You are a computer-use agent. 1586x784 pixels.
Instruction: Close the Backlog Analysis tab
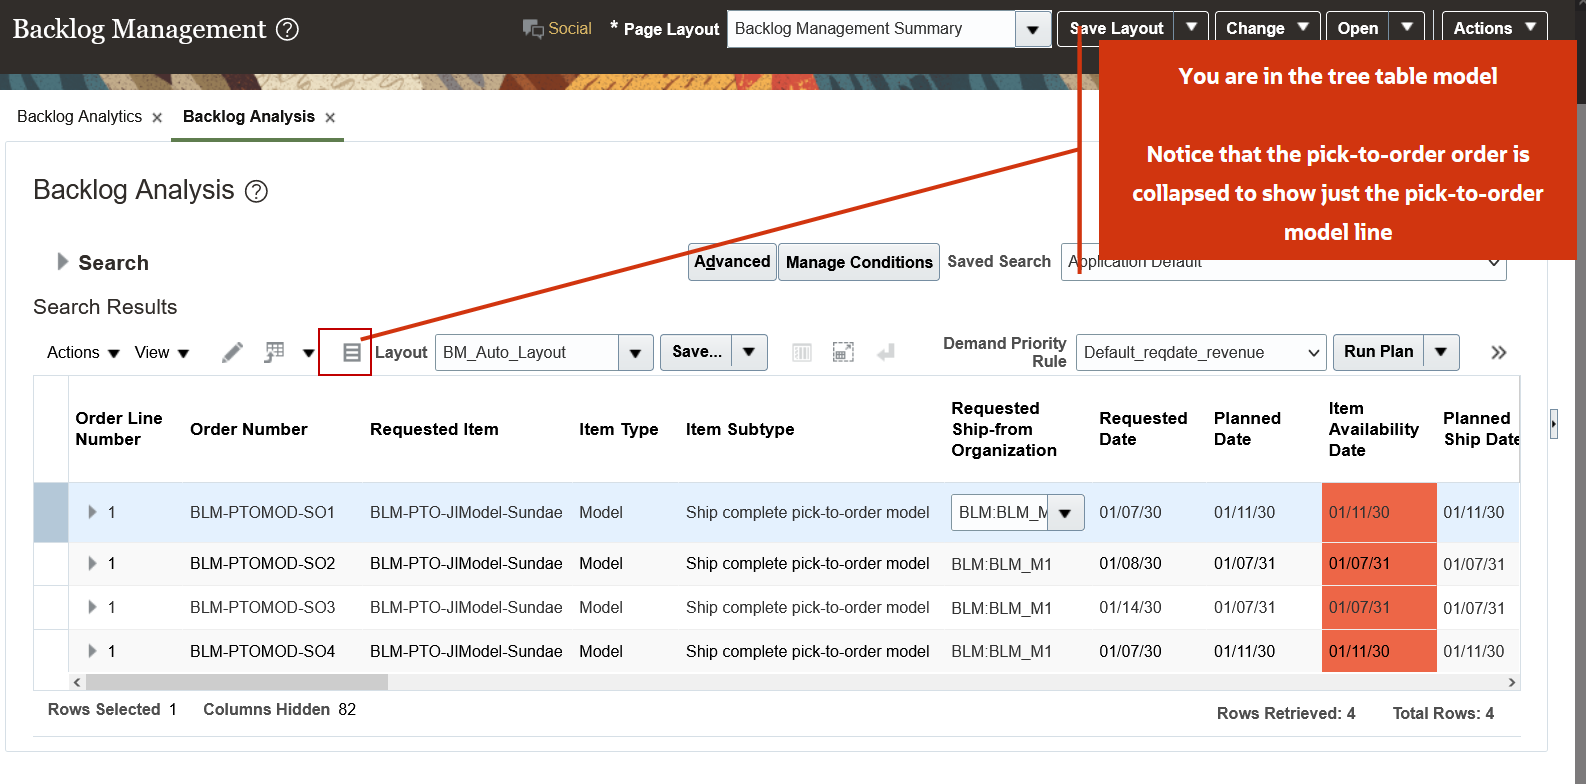330,118
